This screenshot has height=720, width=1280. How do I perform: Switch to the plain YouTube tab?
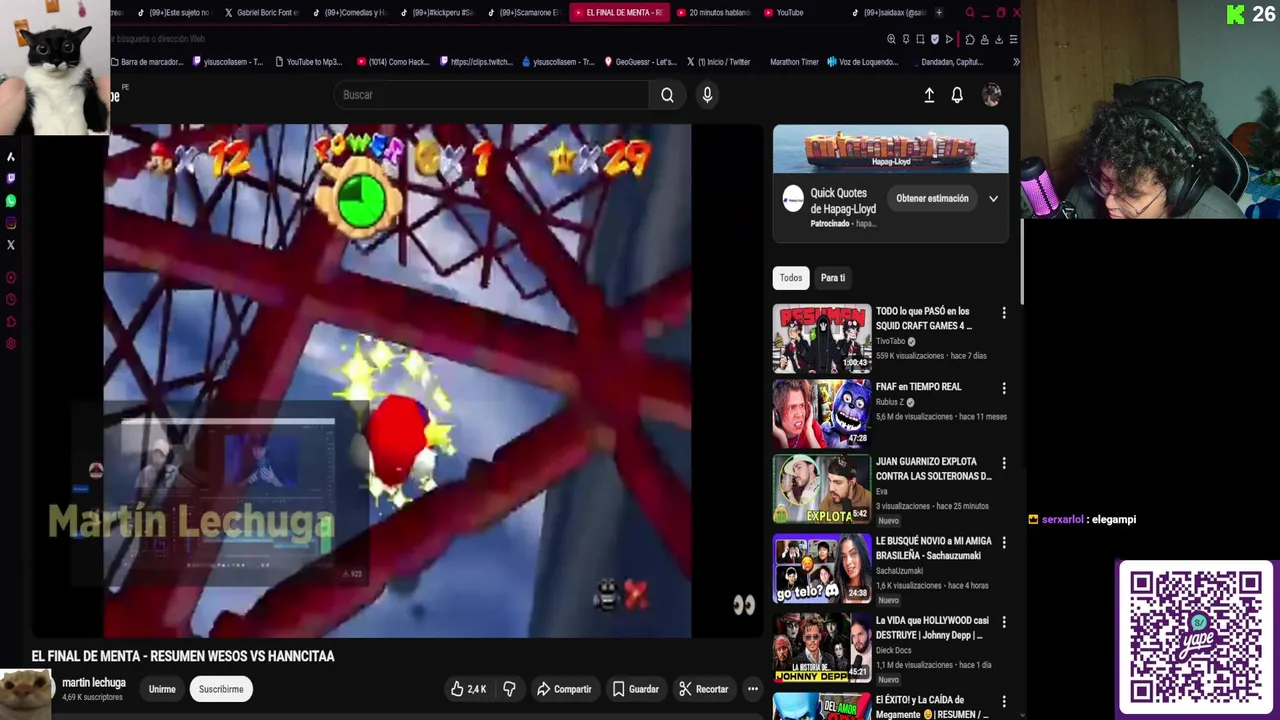(x=800, y=13)
